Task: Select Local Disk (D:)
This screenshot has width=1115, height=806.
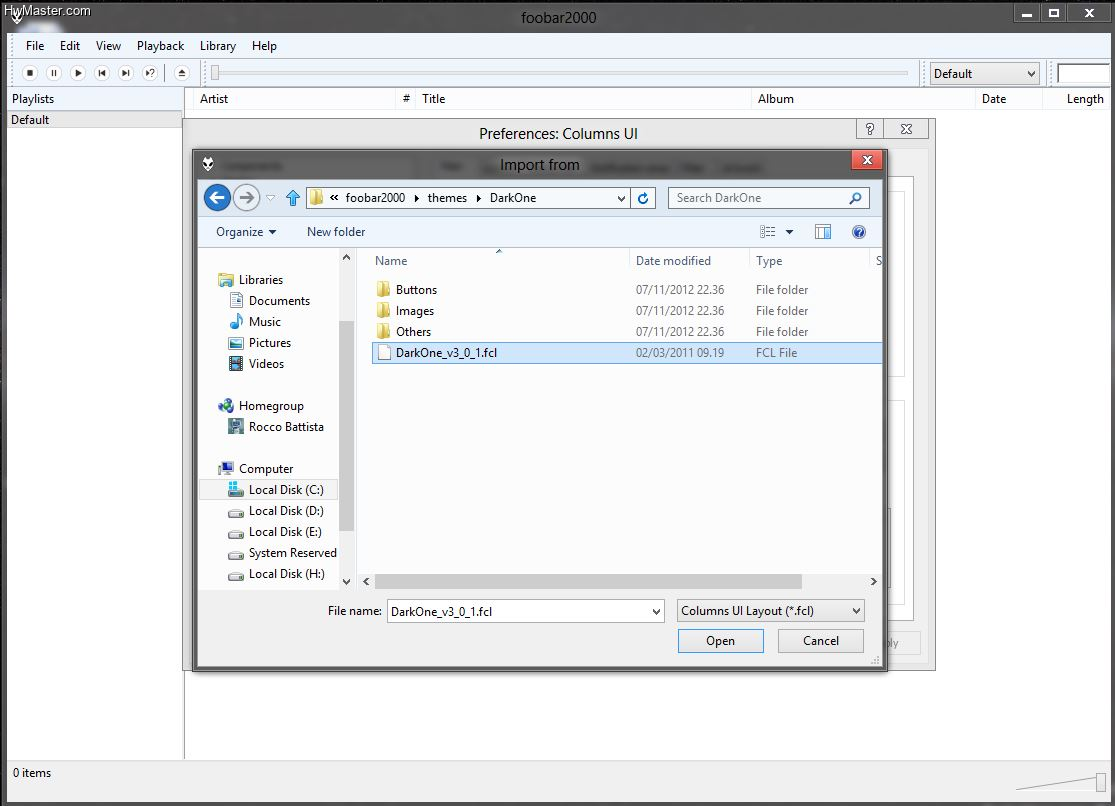Action: coord(286,511)
